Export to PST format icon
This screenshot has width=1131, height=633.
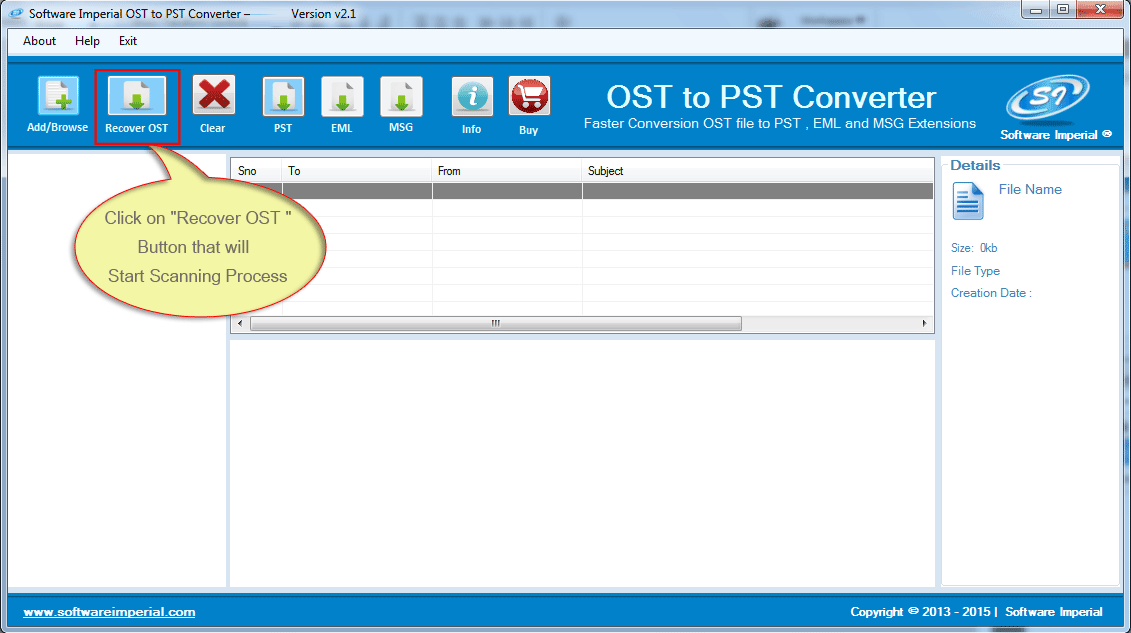(283, 97)
